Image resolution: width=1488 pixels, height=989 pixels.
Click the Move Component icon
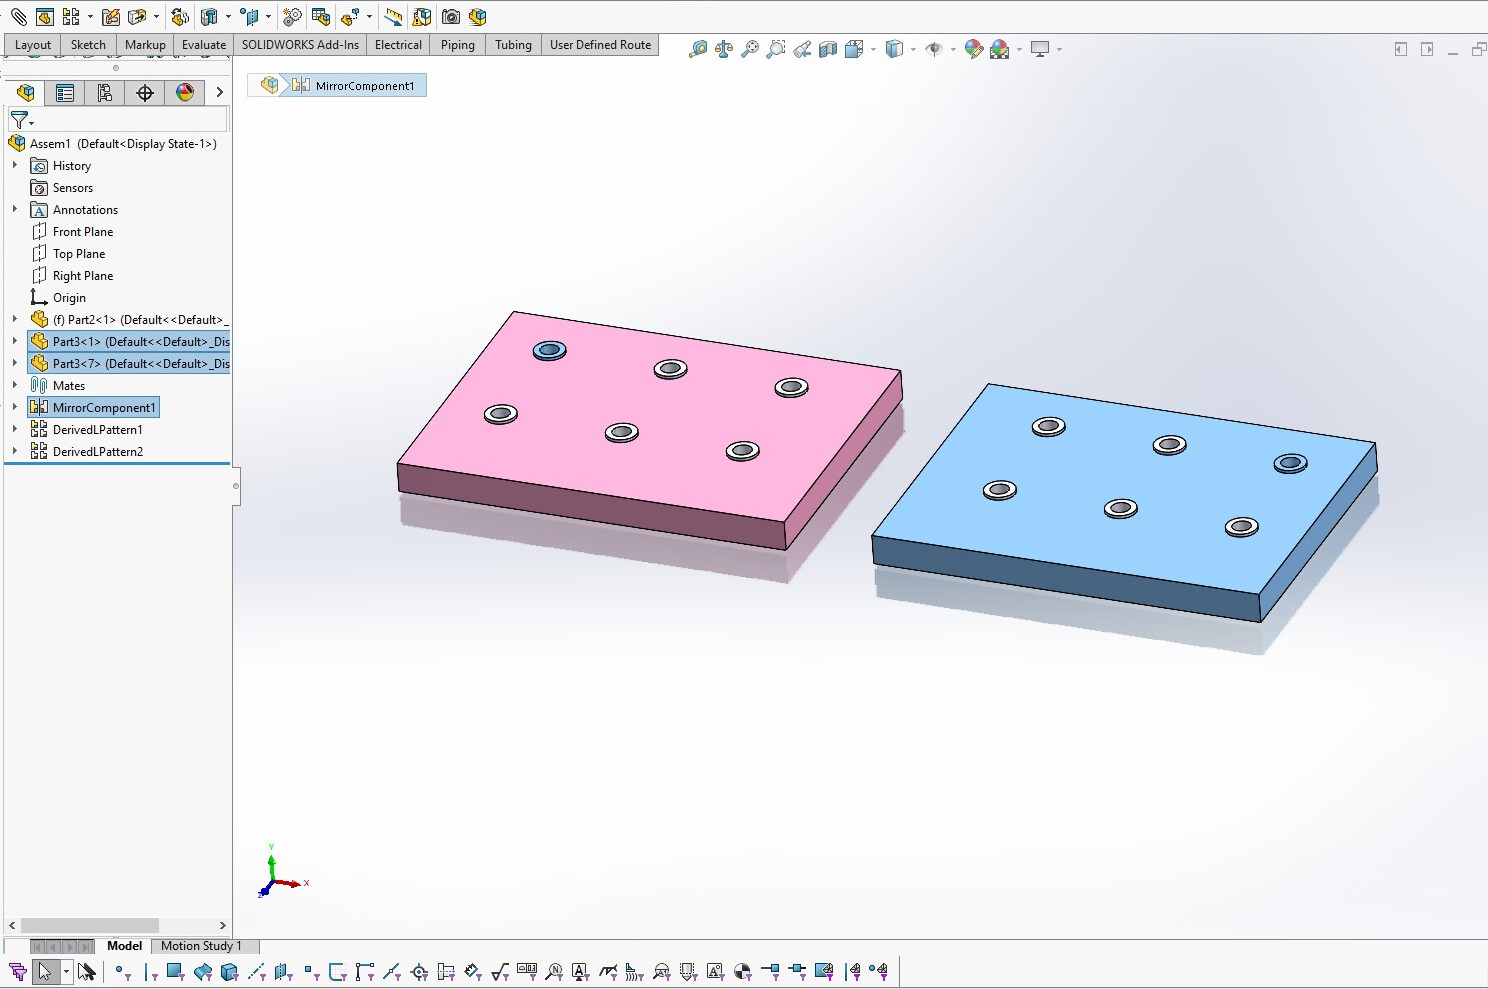tap(137, 17)
